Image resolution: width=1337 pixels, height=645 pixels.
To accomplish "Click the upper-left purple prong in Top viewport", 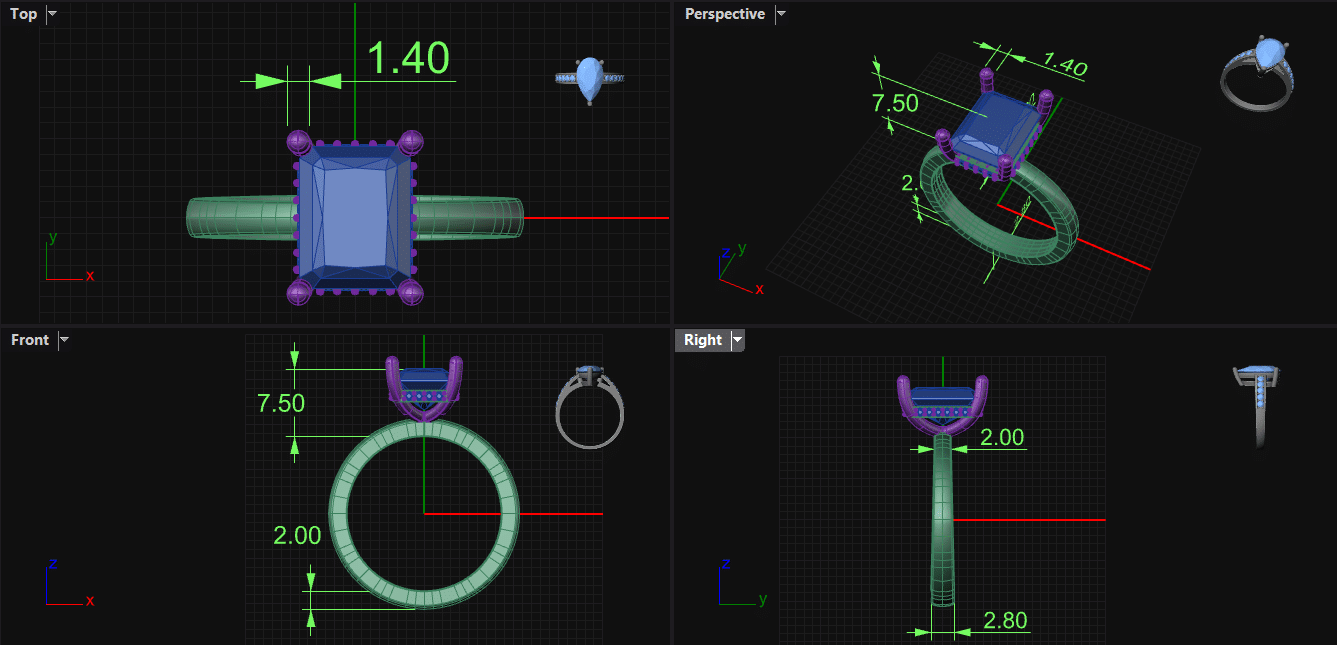I will click(300, 142).
